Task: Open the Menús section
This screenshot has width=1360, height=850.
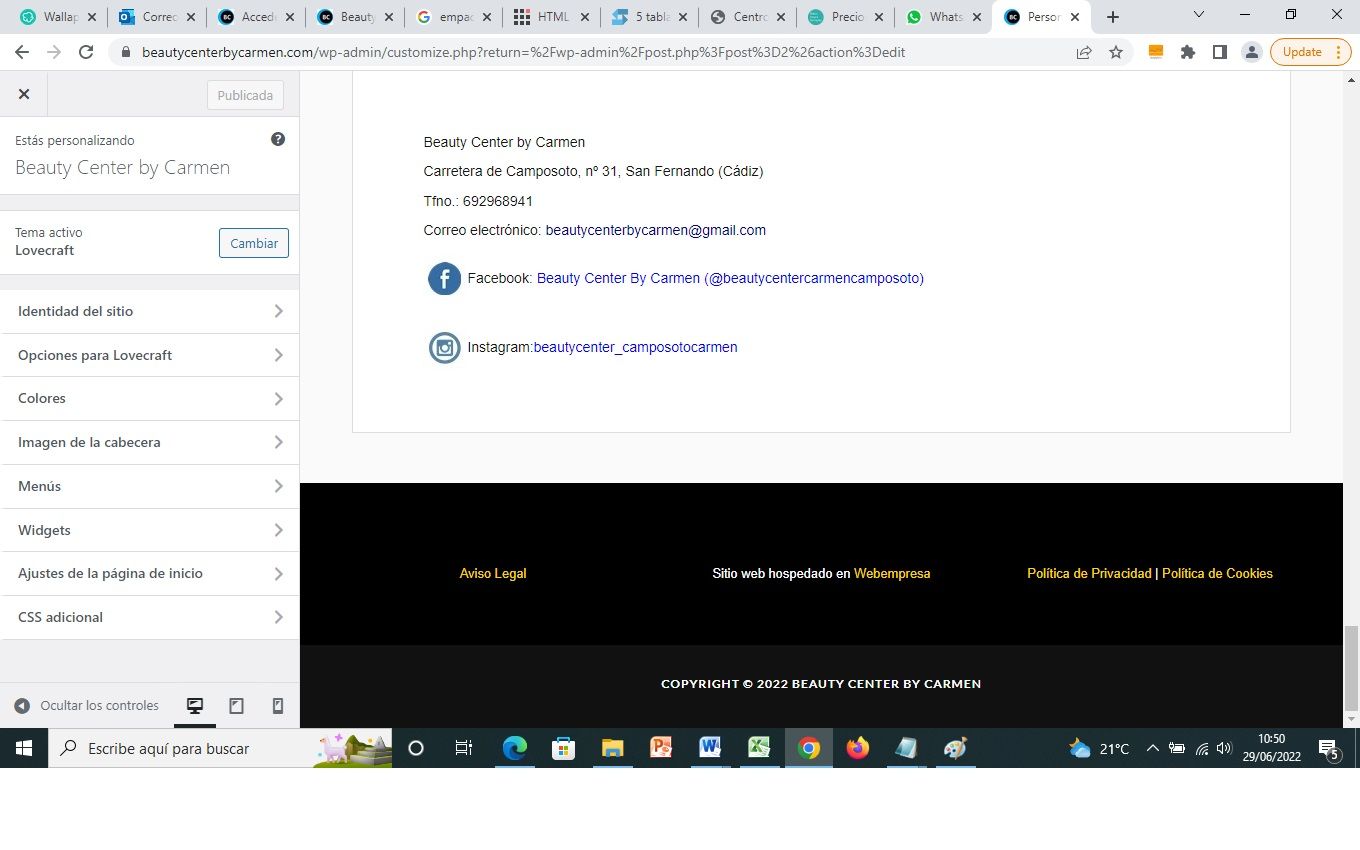Action: [x=150, y=486]
